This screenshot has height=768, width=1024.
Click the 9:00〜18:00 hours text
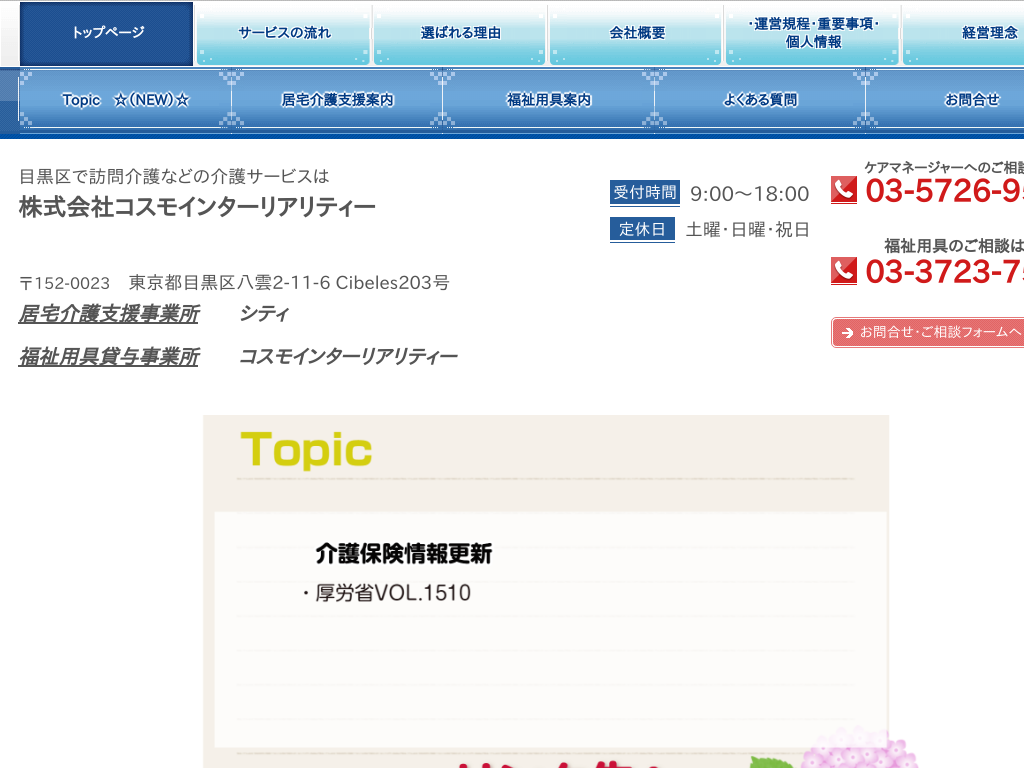750,194
